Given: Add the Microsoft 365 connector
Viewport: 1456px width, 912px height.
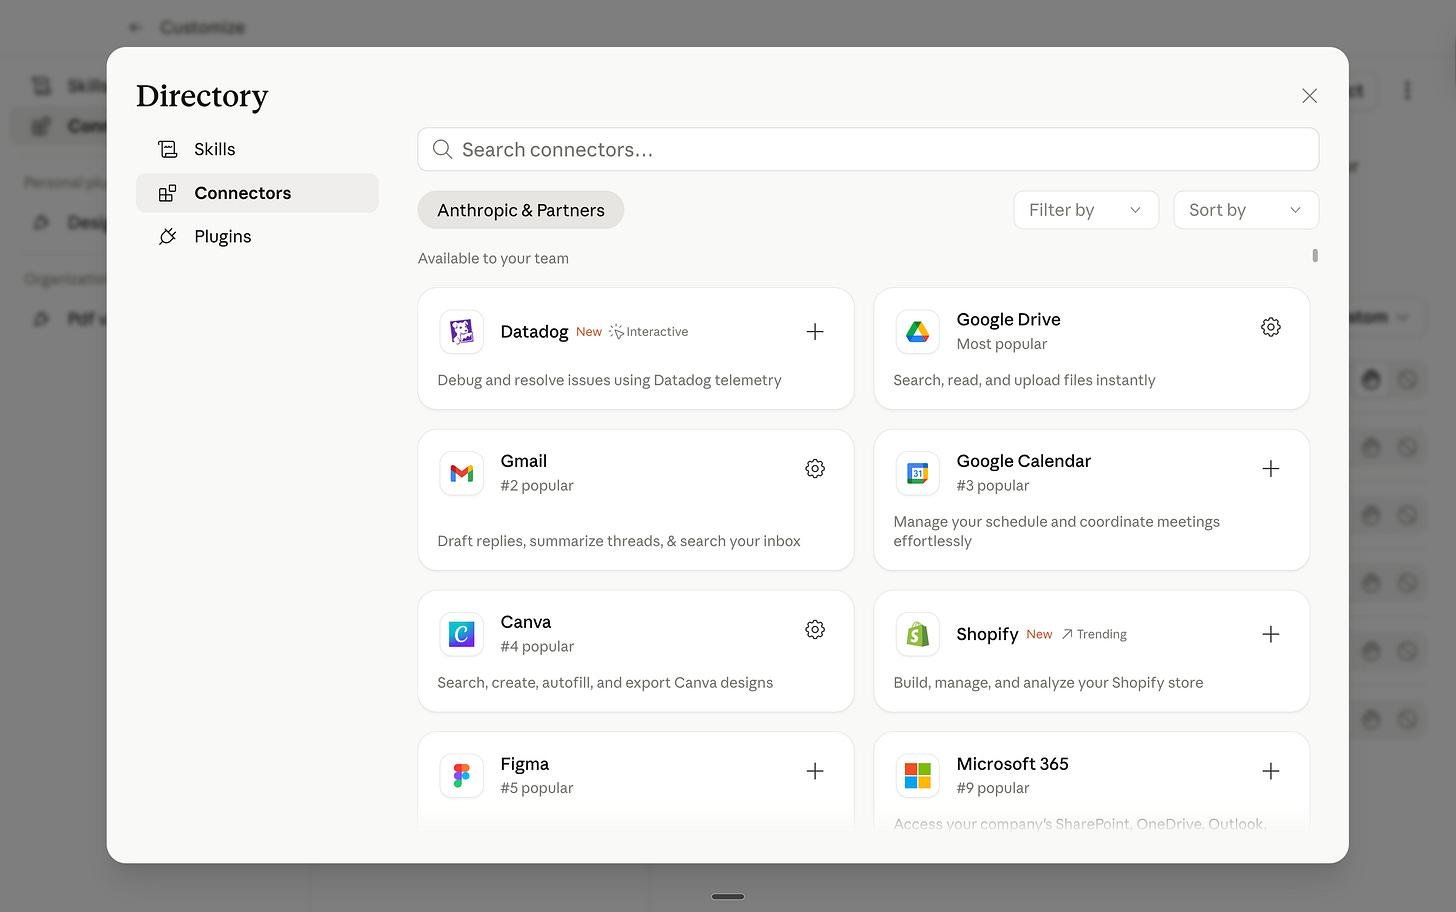Looking at the screenshot, I should 1270,771.
